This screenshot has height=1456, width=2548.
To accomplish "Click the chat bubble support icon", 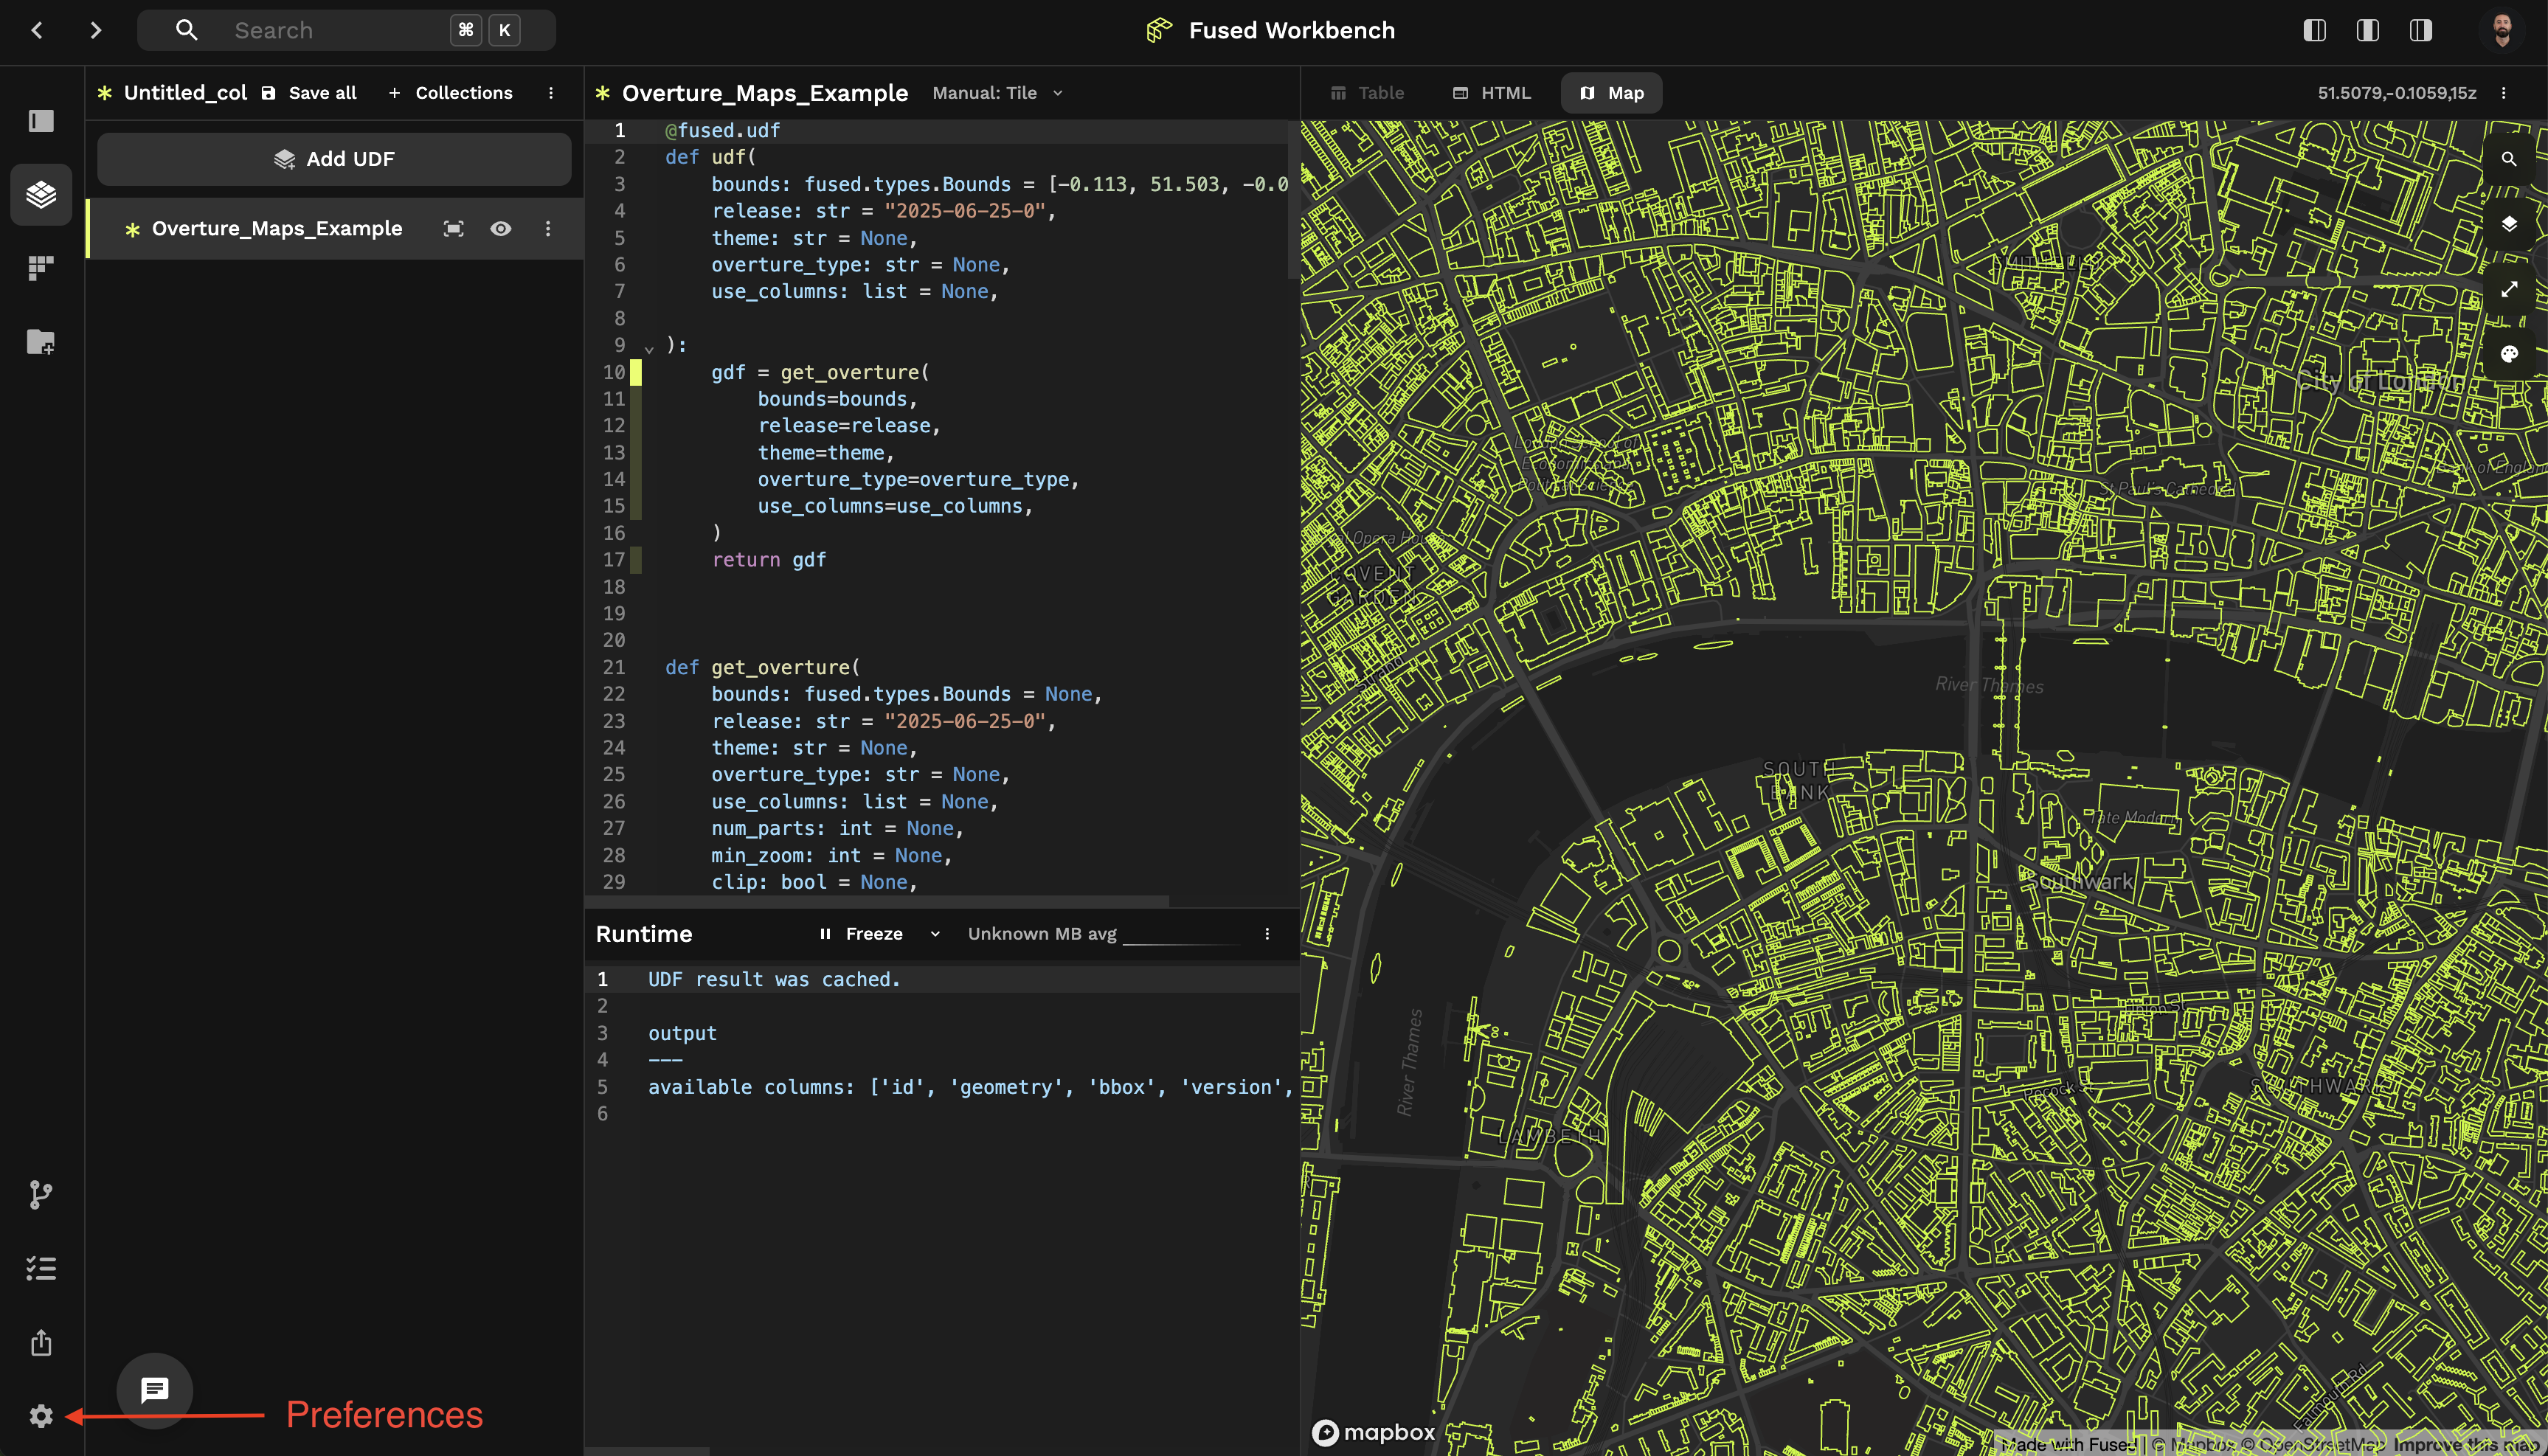I will coord(155,1390).
